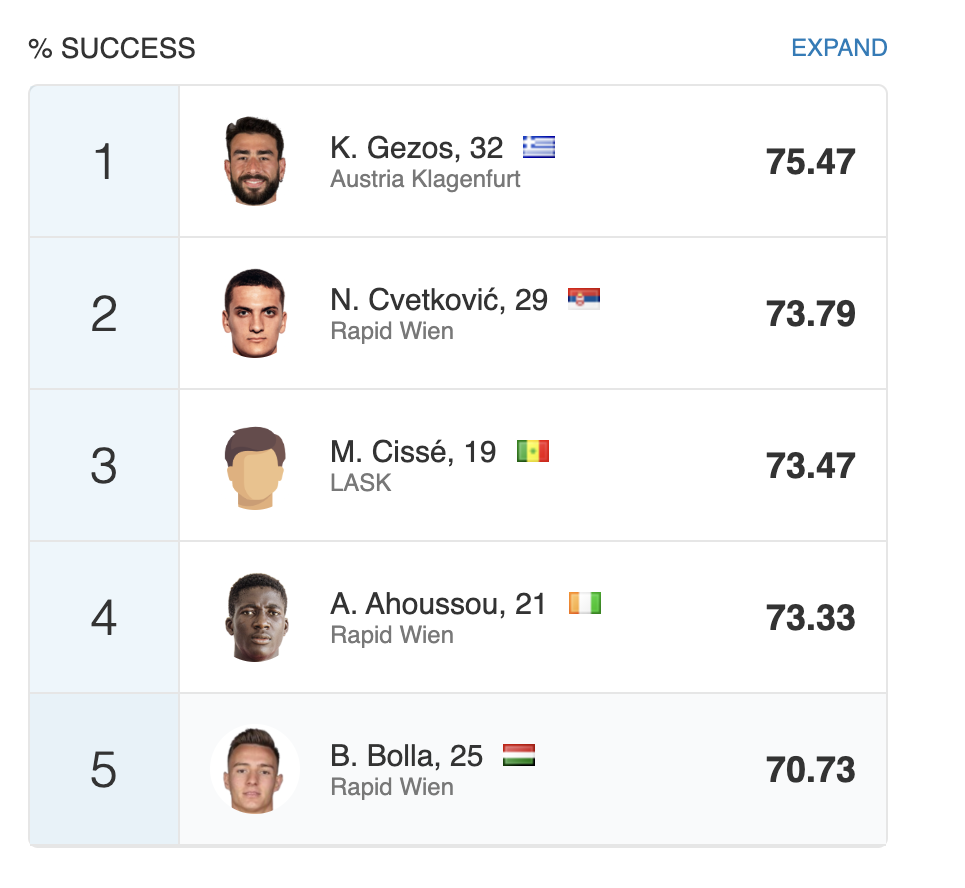Click N. Cvetković player photo
The image size is (965, 888).
click(x=255, y=313)
